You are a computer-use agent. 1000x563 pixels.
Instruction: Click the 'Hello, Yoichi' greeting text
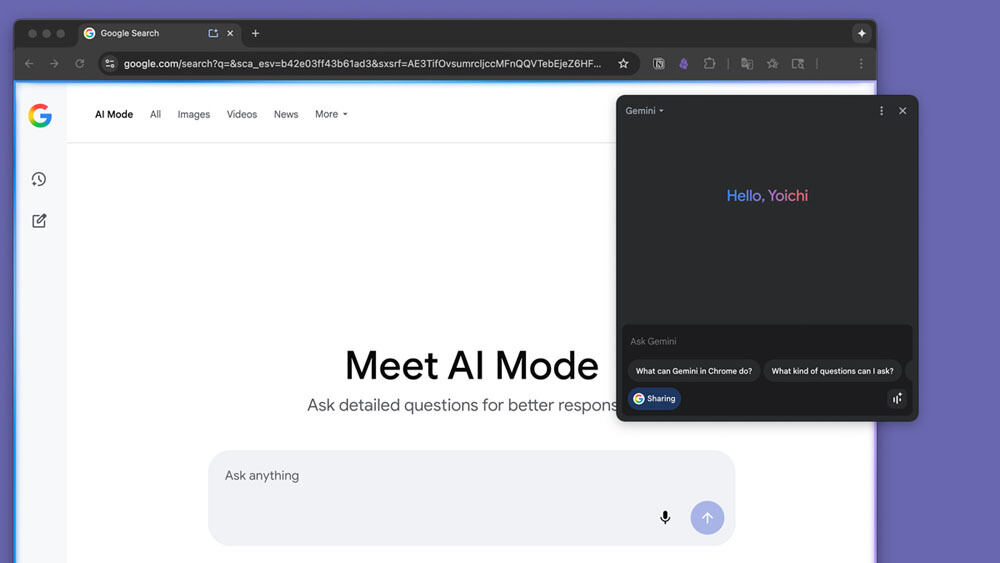[767, 196]
